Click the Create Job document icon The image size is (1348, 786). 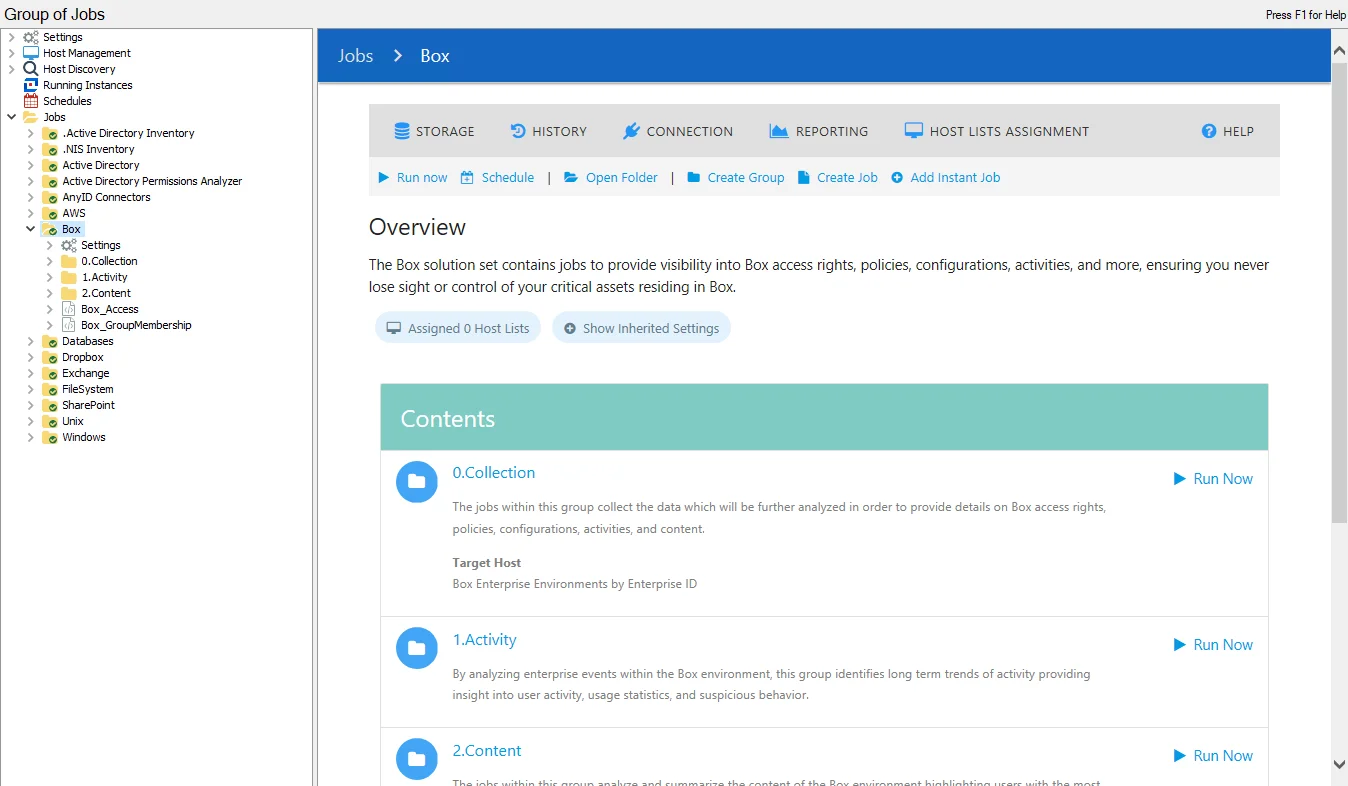click(x=804, y=177)
